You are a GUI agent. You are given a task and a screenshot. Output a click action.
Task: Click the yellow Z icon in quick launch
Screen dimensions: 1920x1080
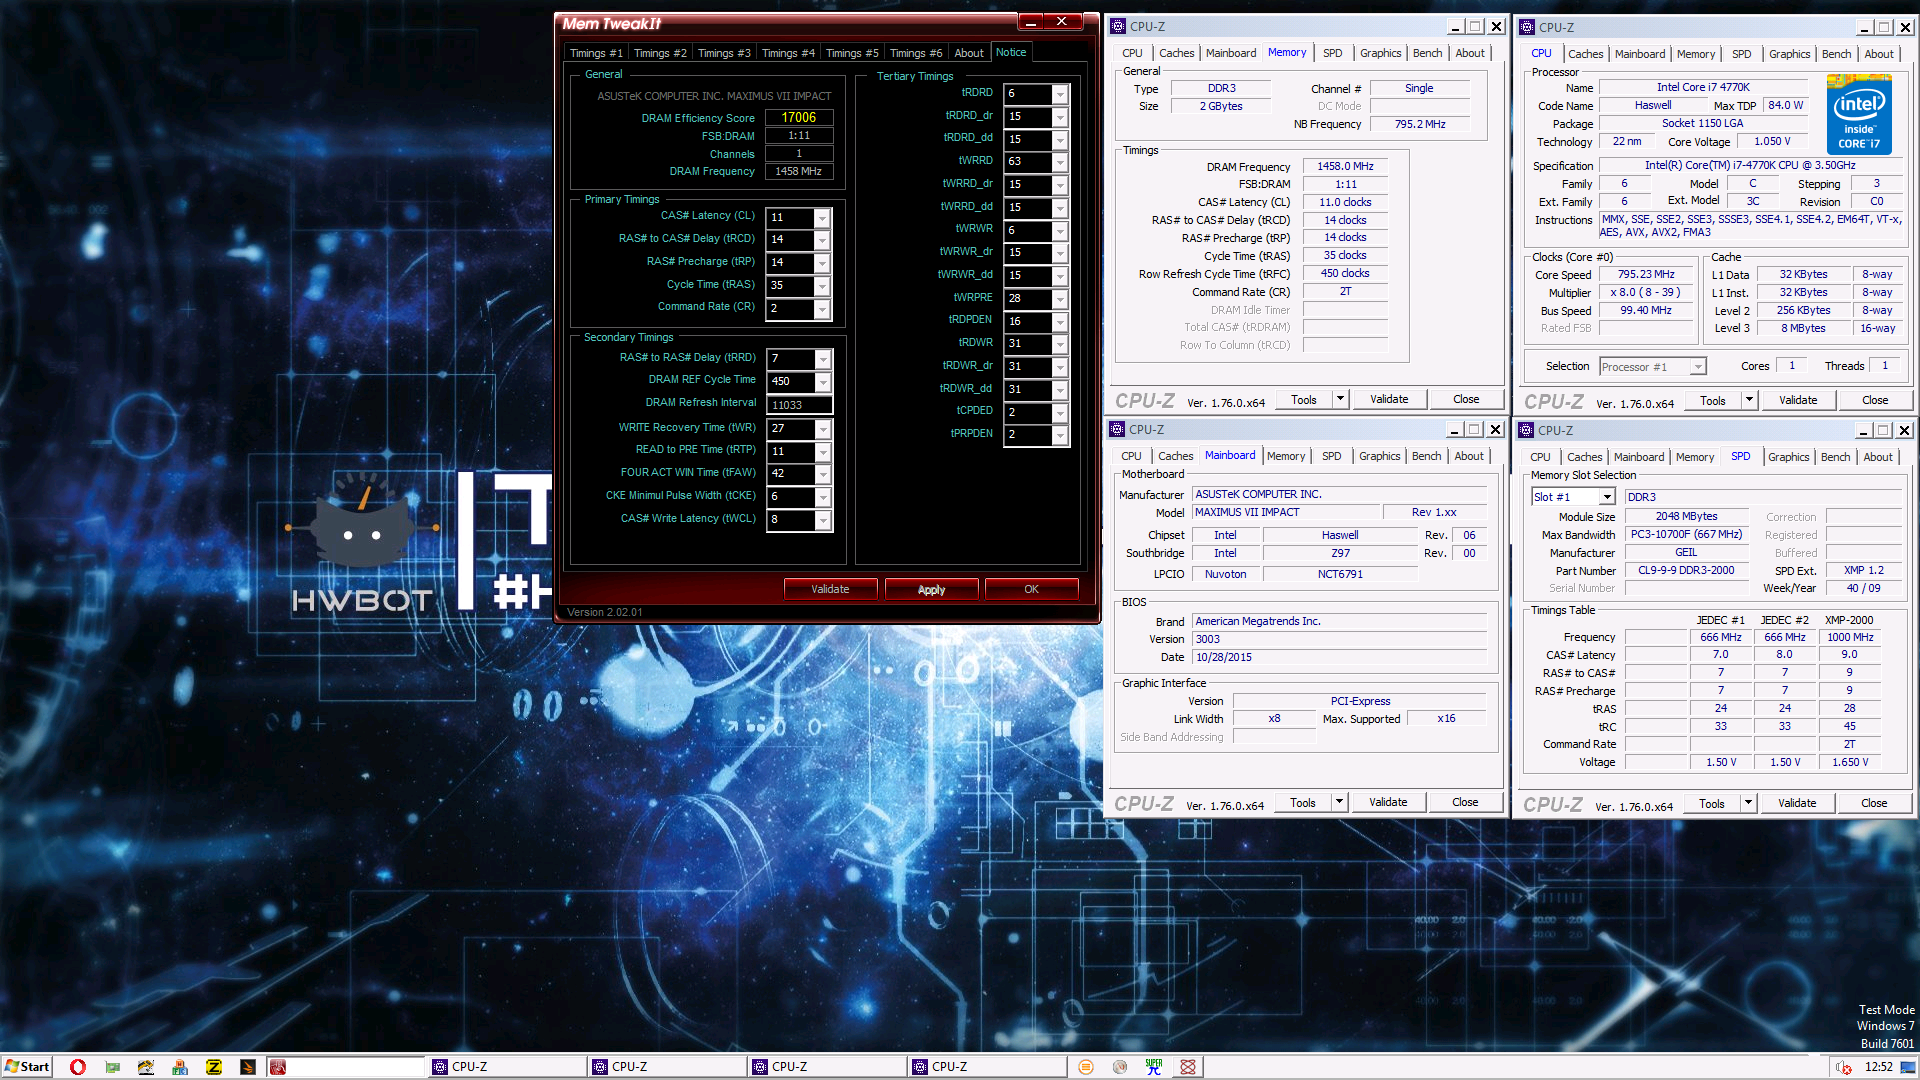coord(214,1067)
